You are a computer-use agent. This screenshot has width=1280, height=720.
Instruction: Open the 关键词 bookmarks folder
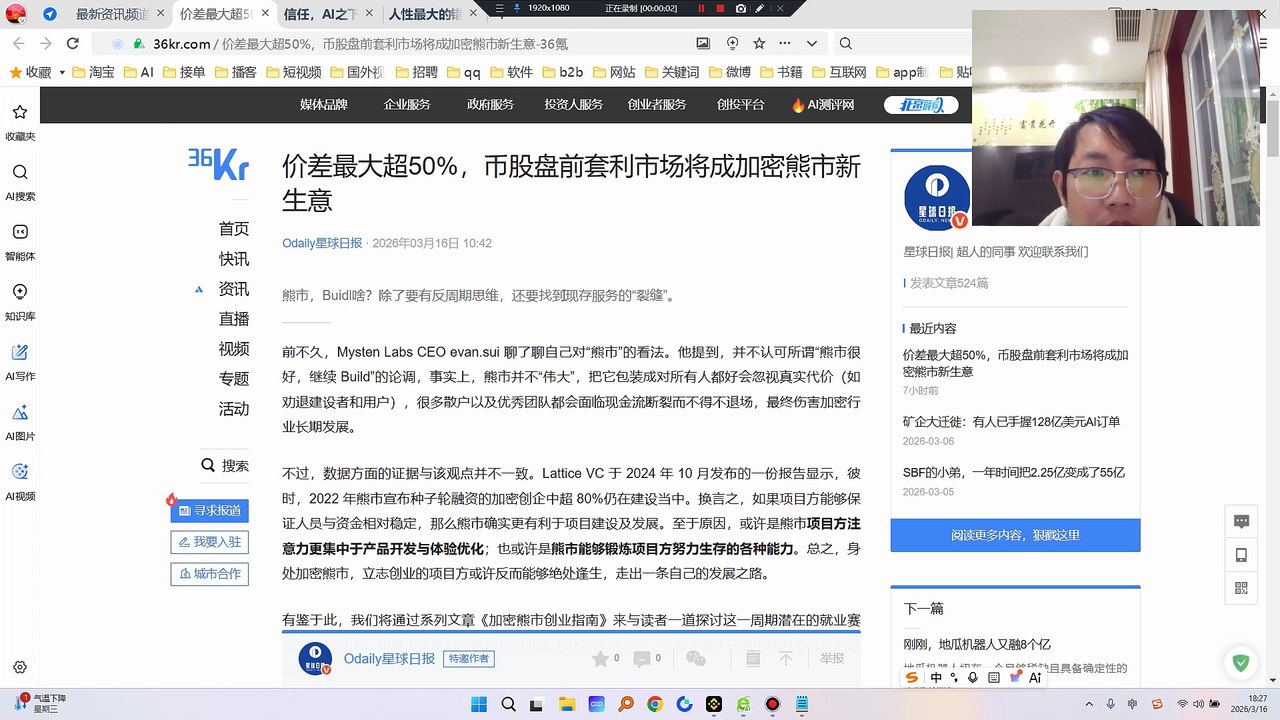671,73
